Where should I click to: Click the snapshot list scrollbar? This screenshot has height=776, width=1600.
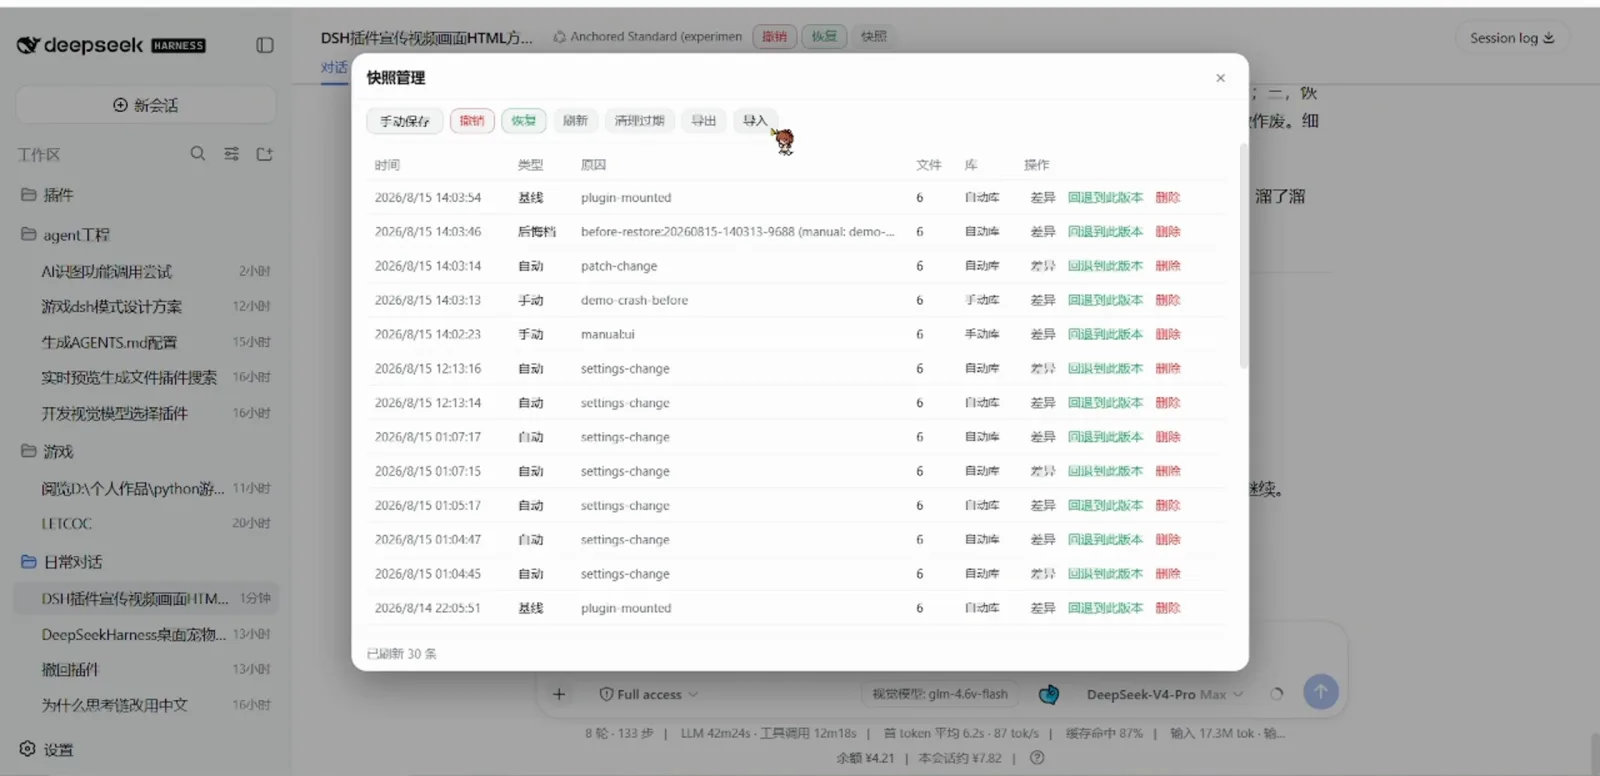point(1243,255)
